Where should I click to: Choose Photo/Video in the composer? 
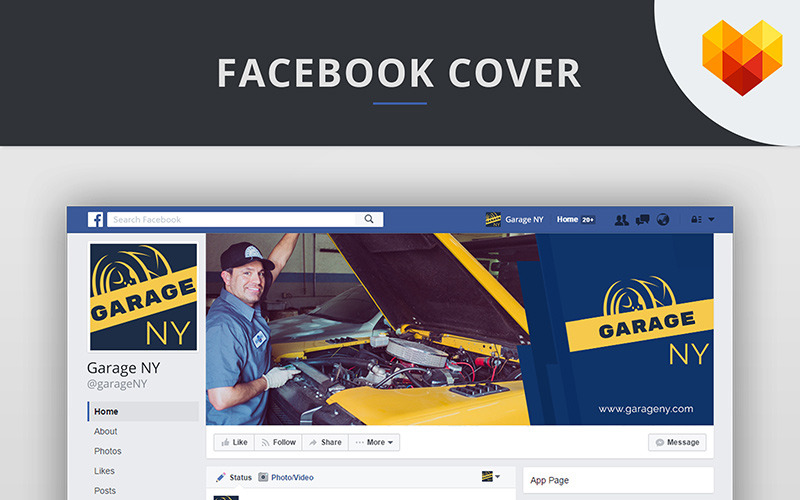pos(292,478)
